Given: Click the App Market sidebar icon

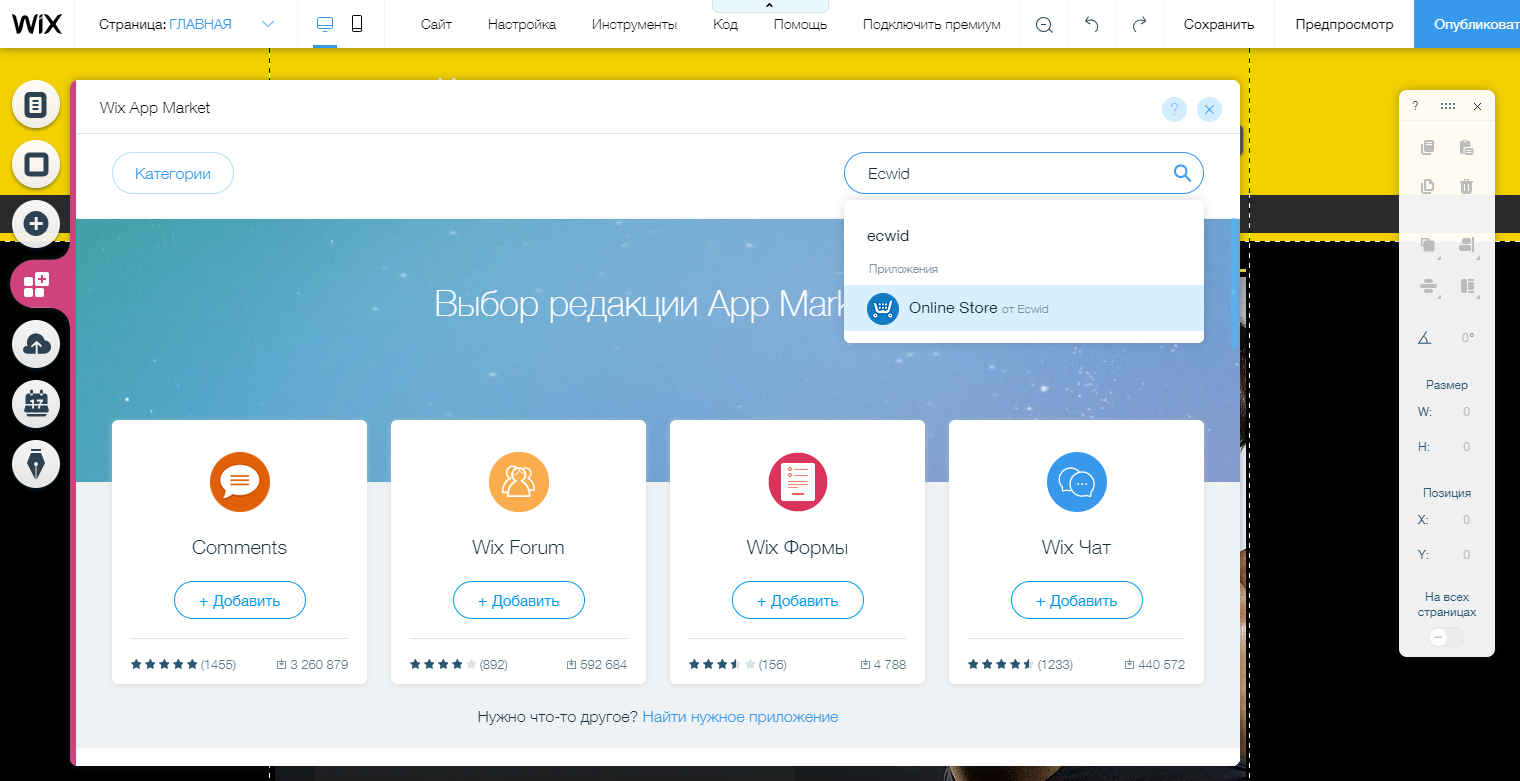Looking at the screenshot, I should tap(36, 284).
